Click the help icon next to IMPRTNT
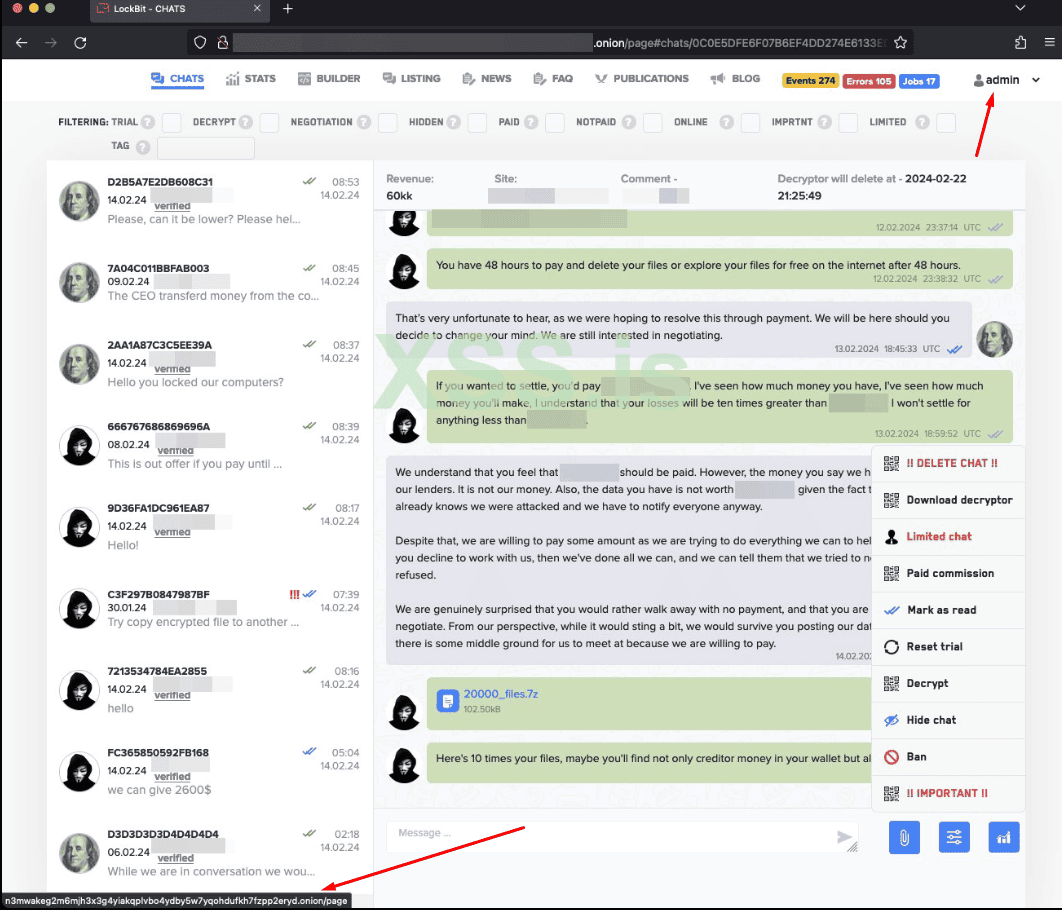The height and width of the screenshot is (910, 1062). [824, 122]
